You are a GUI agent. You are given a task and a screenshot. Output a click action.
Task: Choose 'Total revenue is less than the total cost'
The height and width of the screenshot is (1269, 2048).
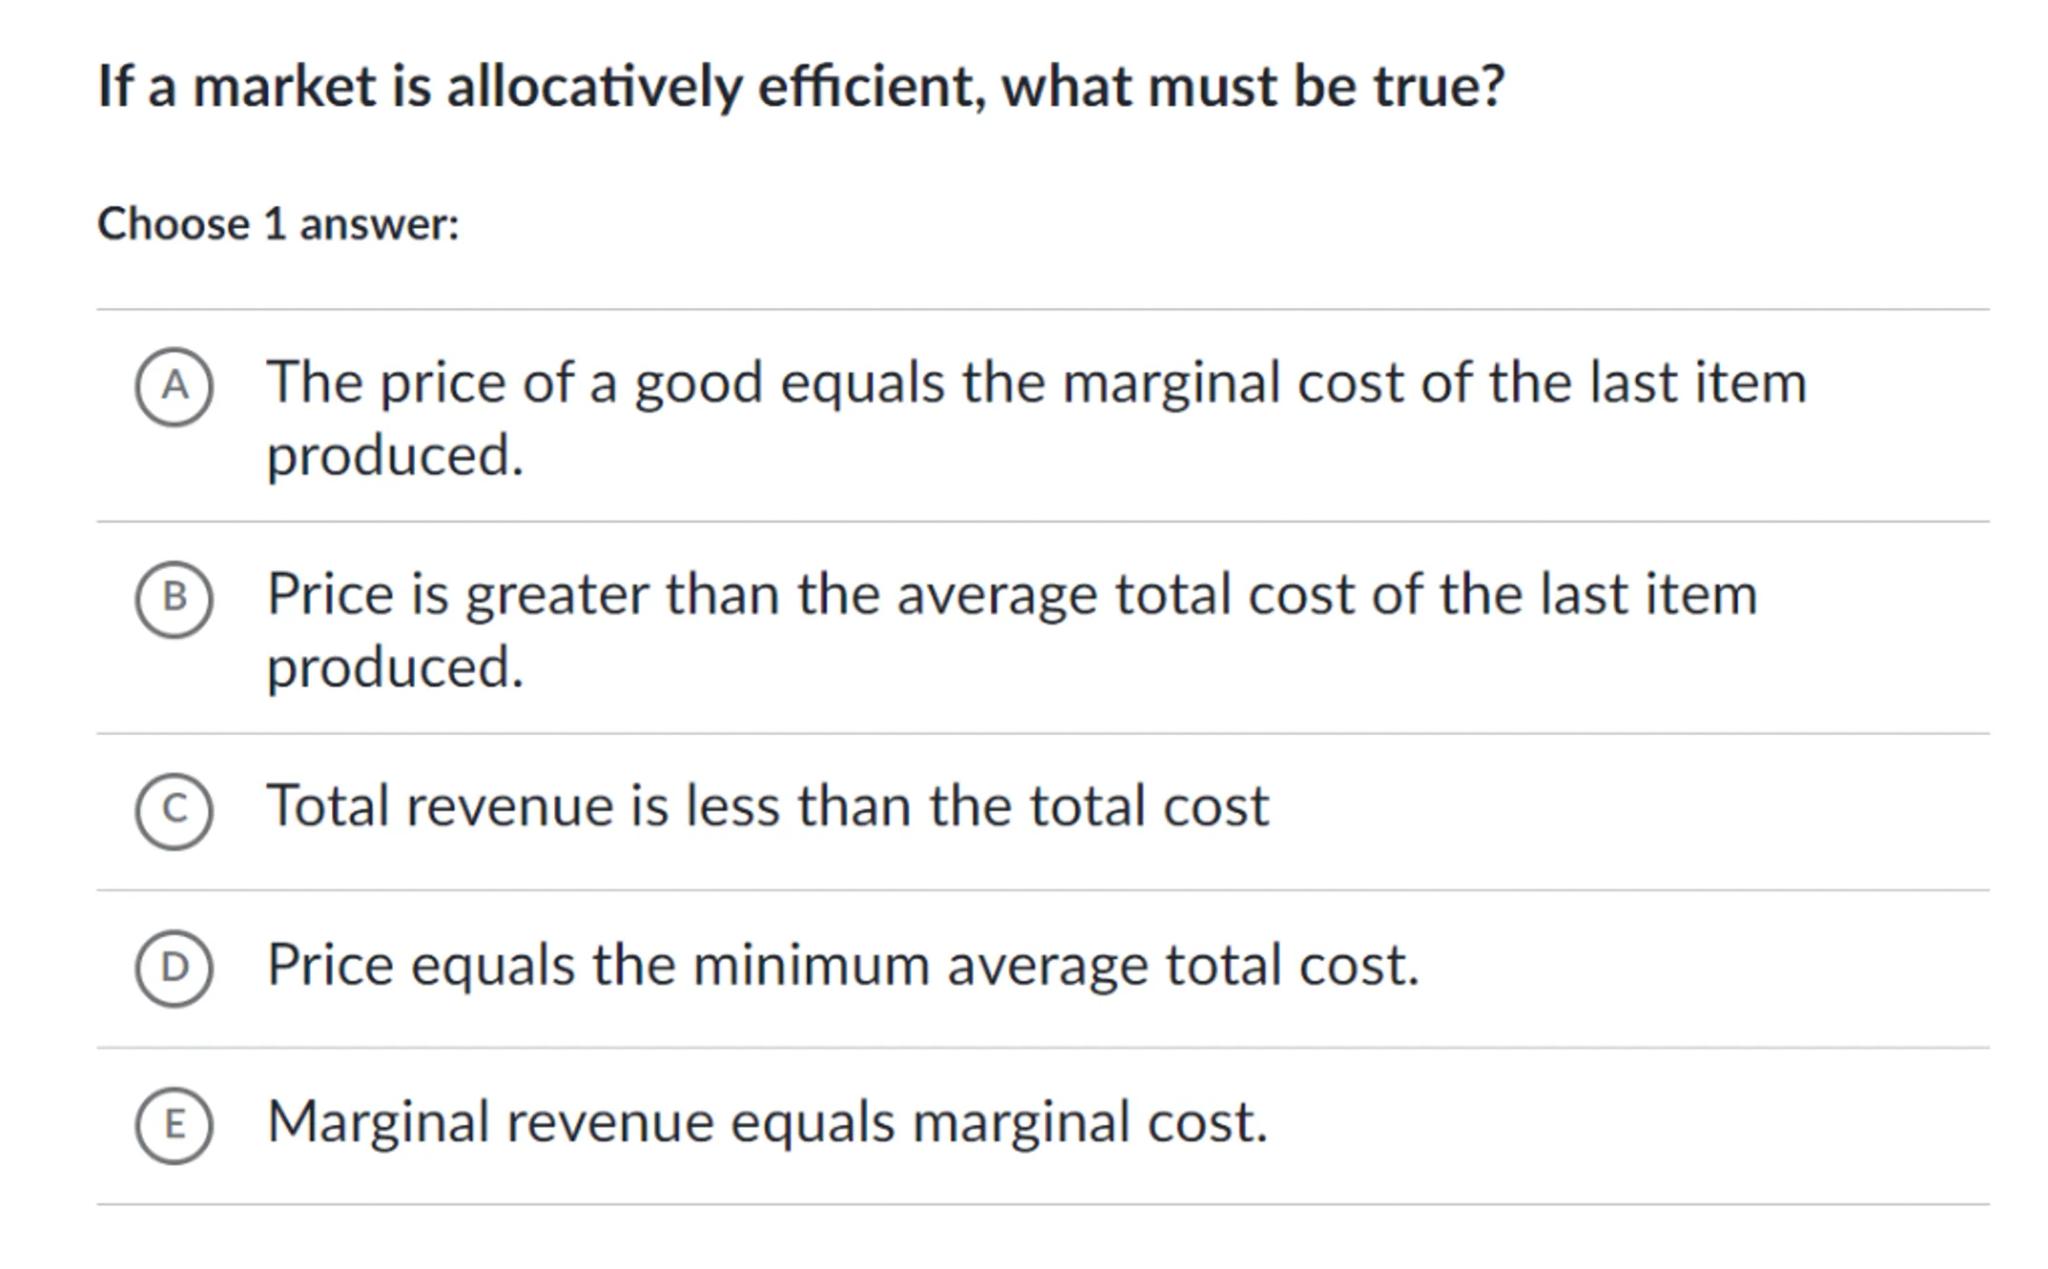tap(767, 806)
